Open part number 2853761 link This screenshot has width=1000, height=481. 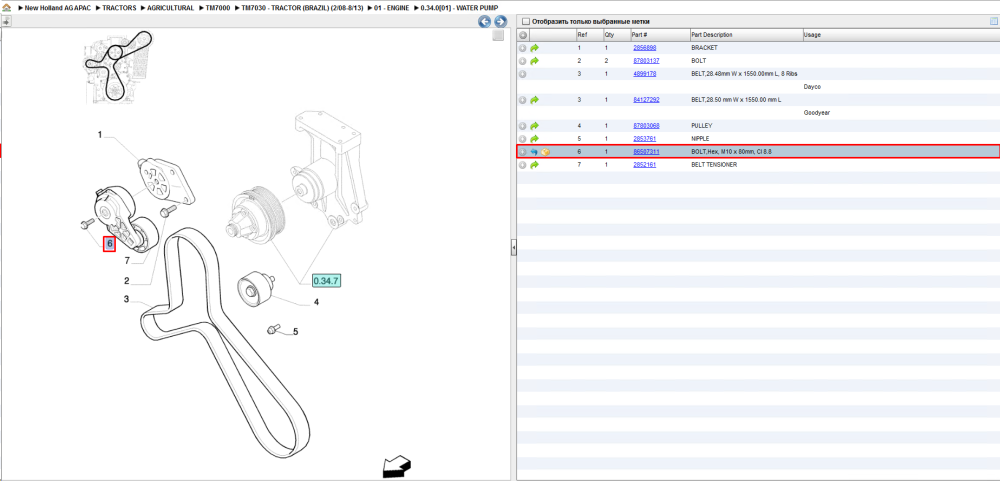[644, 138]
